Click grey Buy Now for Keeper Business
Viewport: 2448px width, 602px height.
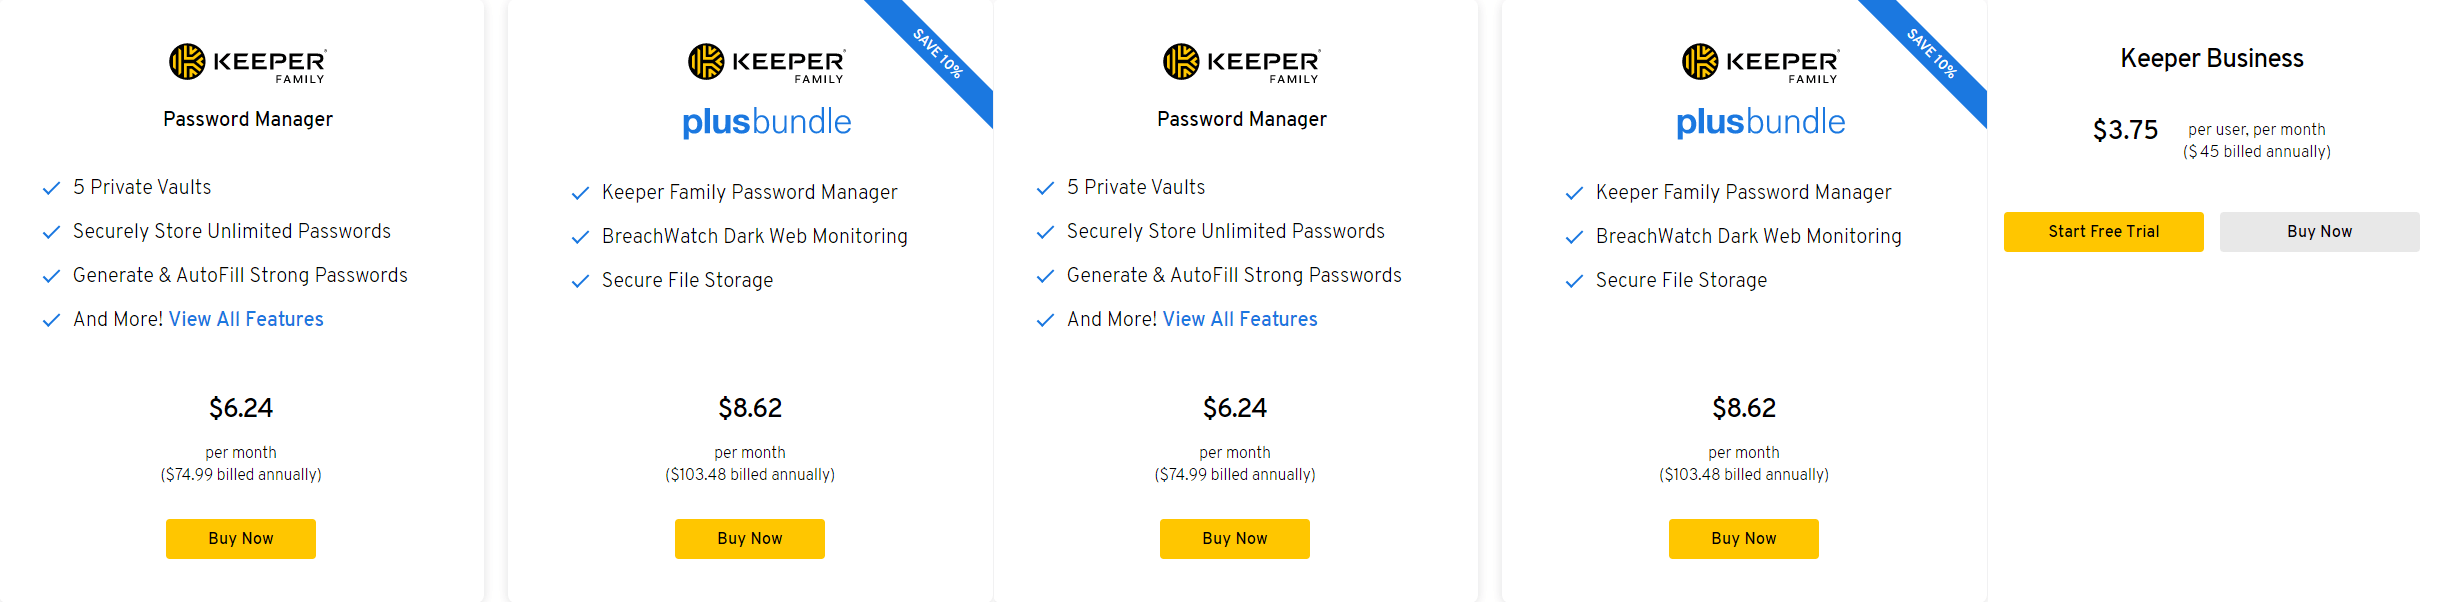(2320, 232)
